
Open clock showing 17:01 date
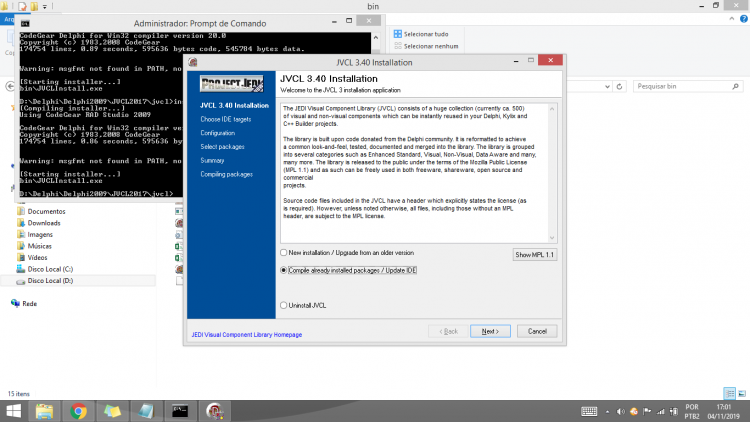[724, 411]
